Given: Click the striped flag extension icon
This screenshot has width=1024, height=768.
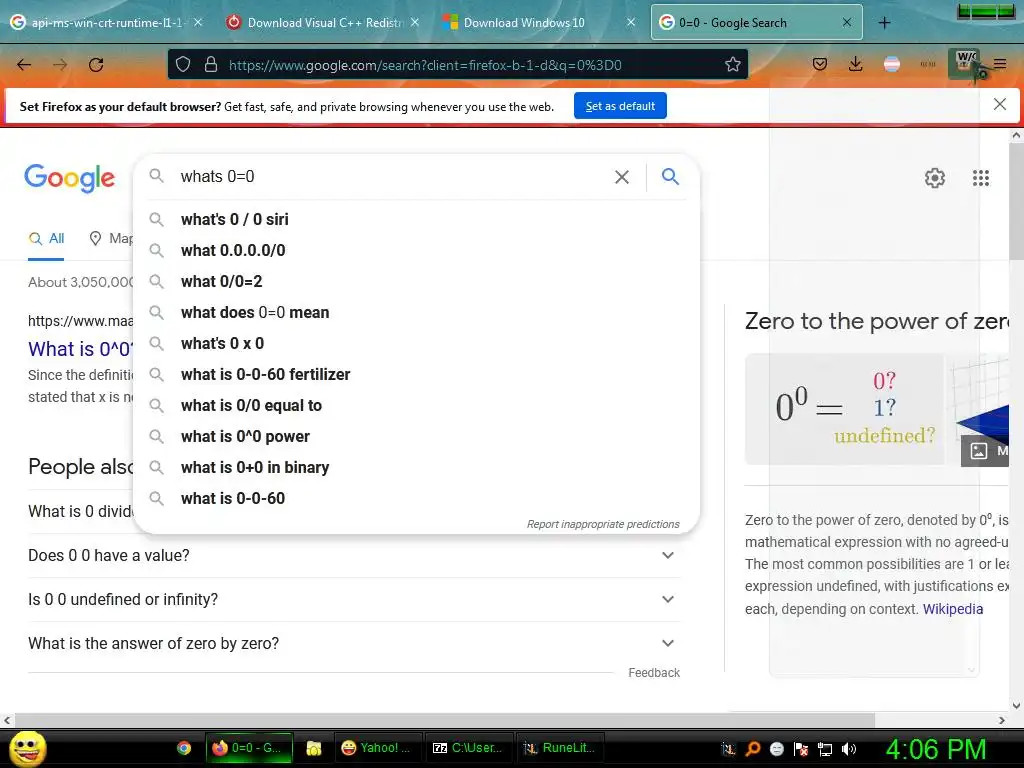Looking at the screenshot, I should 891,64.
